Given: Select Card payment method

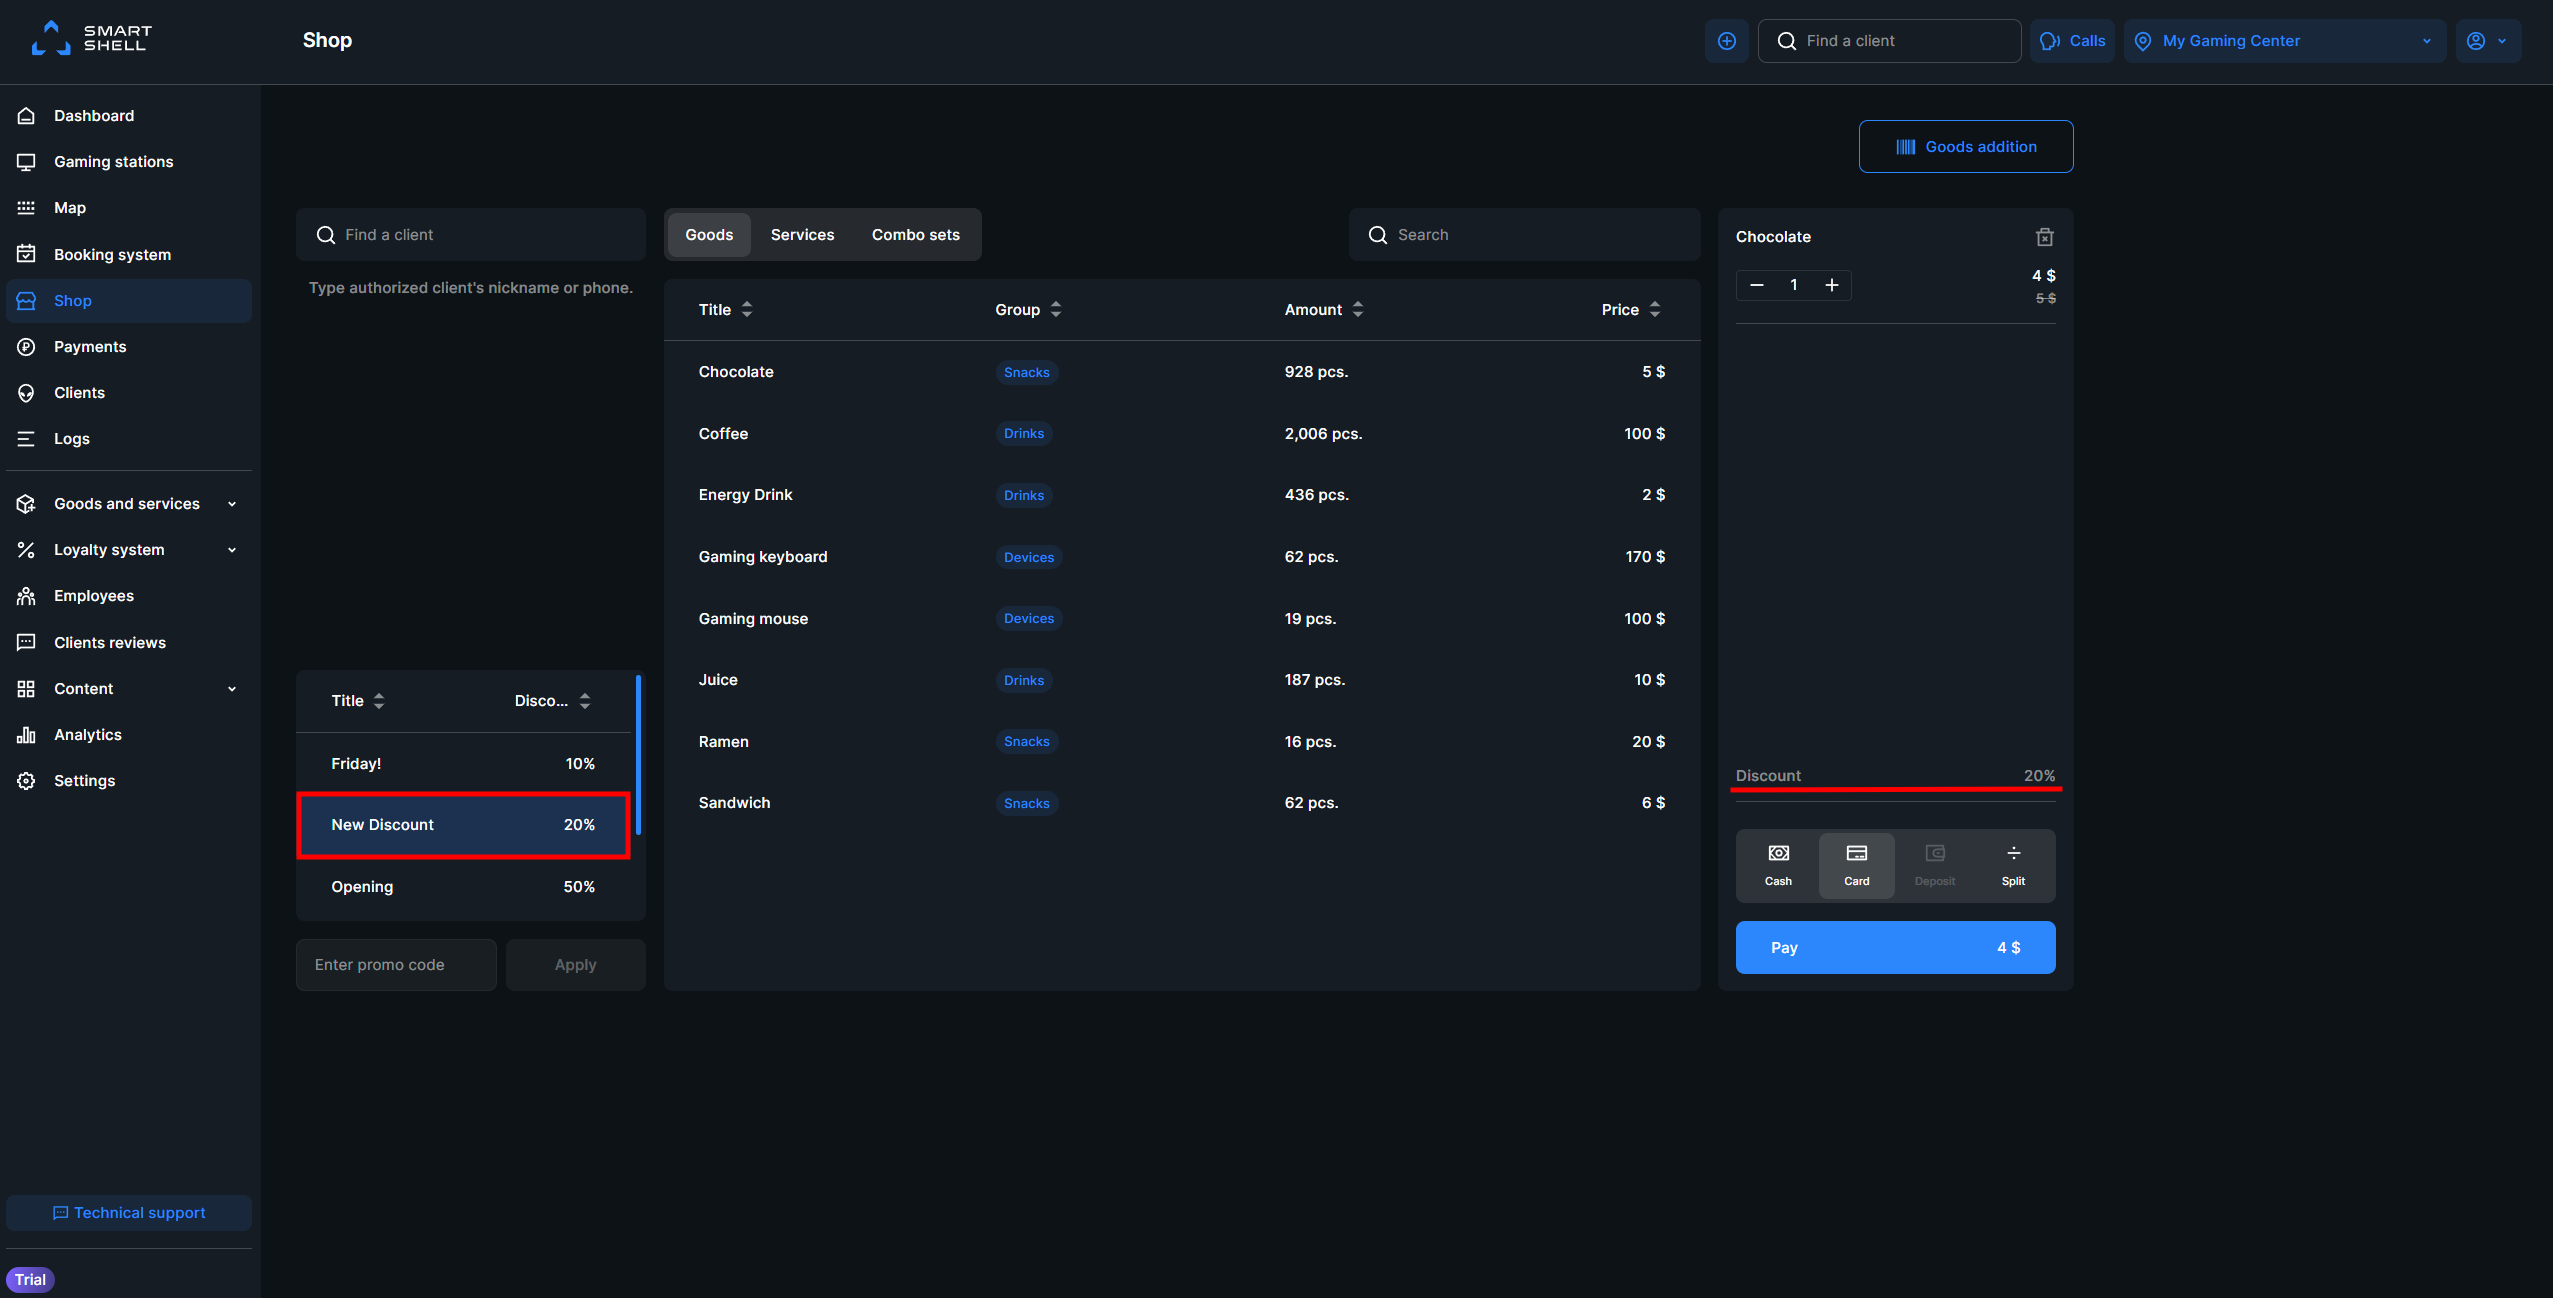Looking at the screenshot, I should 1856,865.
